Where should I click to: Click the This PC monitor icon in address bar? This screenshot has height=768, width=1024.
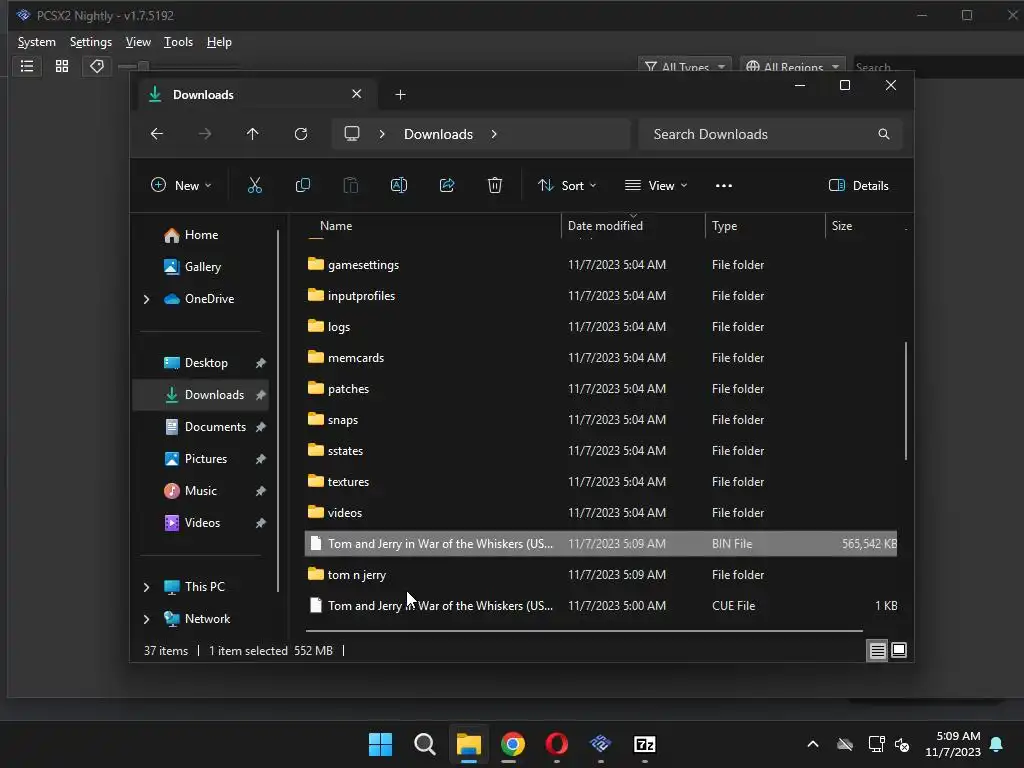352,134
